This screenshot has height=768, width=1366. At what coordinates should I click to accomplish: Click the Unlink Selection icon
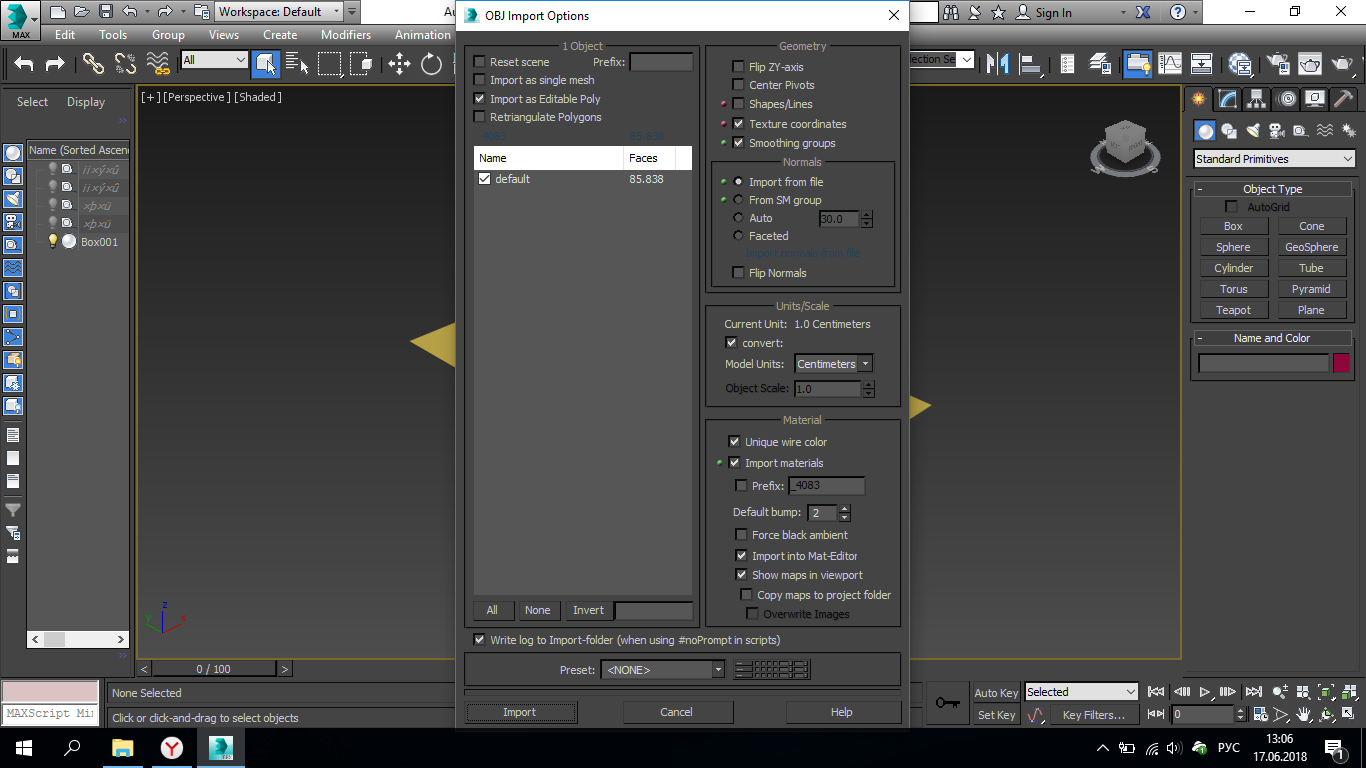pos(125,64)
